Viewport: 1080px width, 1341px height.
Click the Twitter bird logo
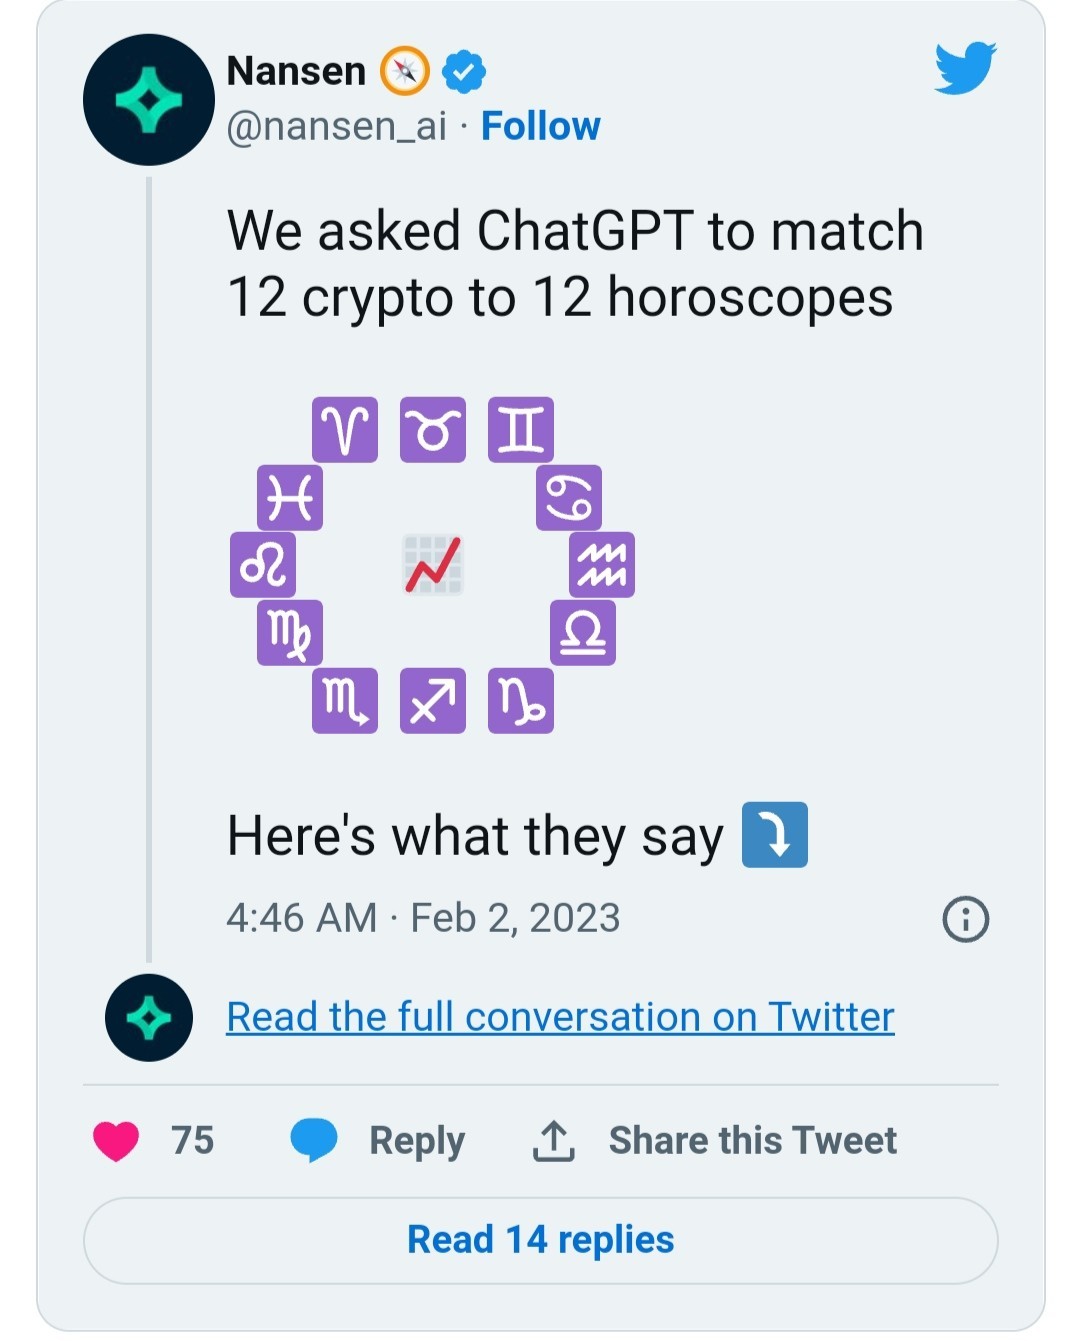pyautogui.click(x=965, y=68)
